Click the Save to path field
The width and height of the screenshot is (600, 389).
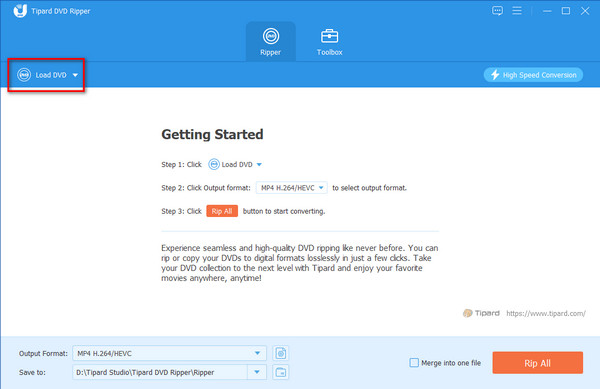pyautogui.click(x=160, y=372)
